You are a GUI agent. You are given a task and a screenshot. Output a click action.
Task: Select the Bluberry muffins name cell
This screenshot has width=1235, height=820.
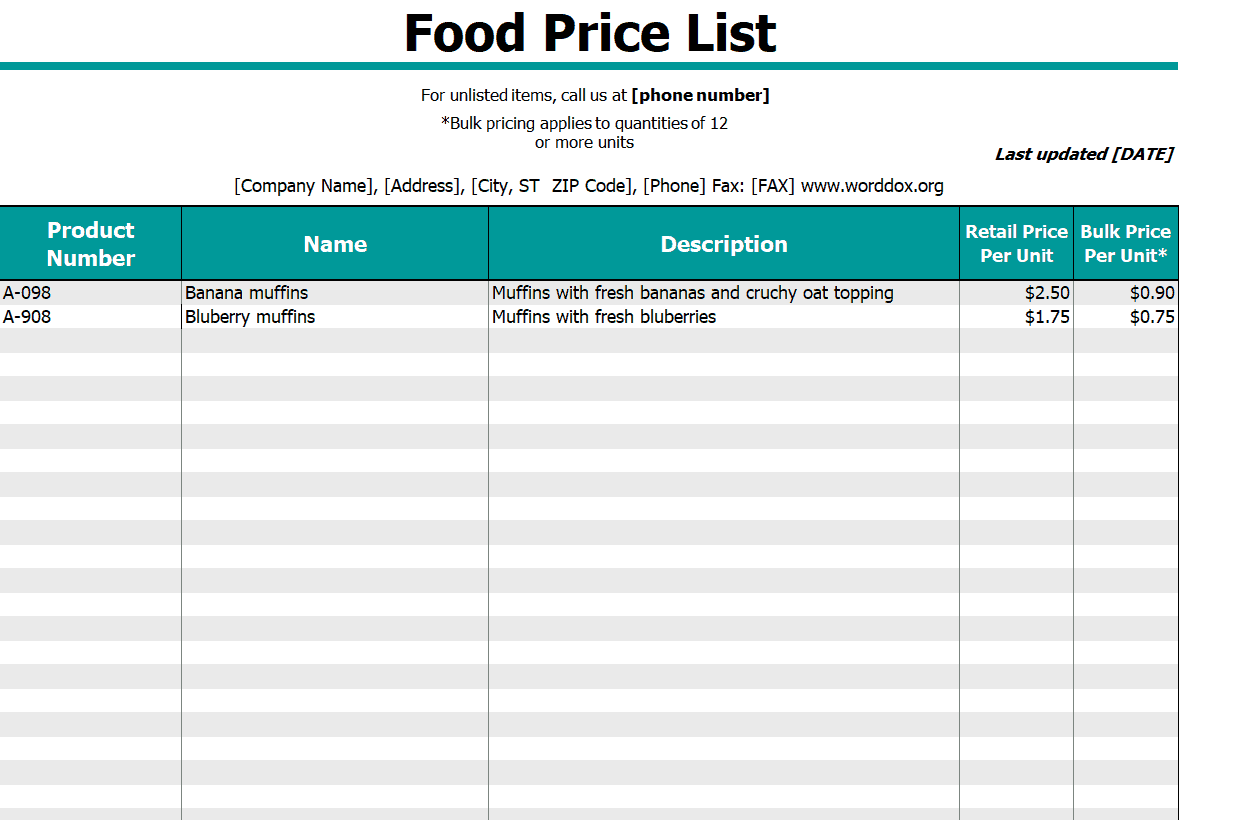click(x=335, y=317)
